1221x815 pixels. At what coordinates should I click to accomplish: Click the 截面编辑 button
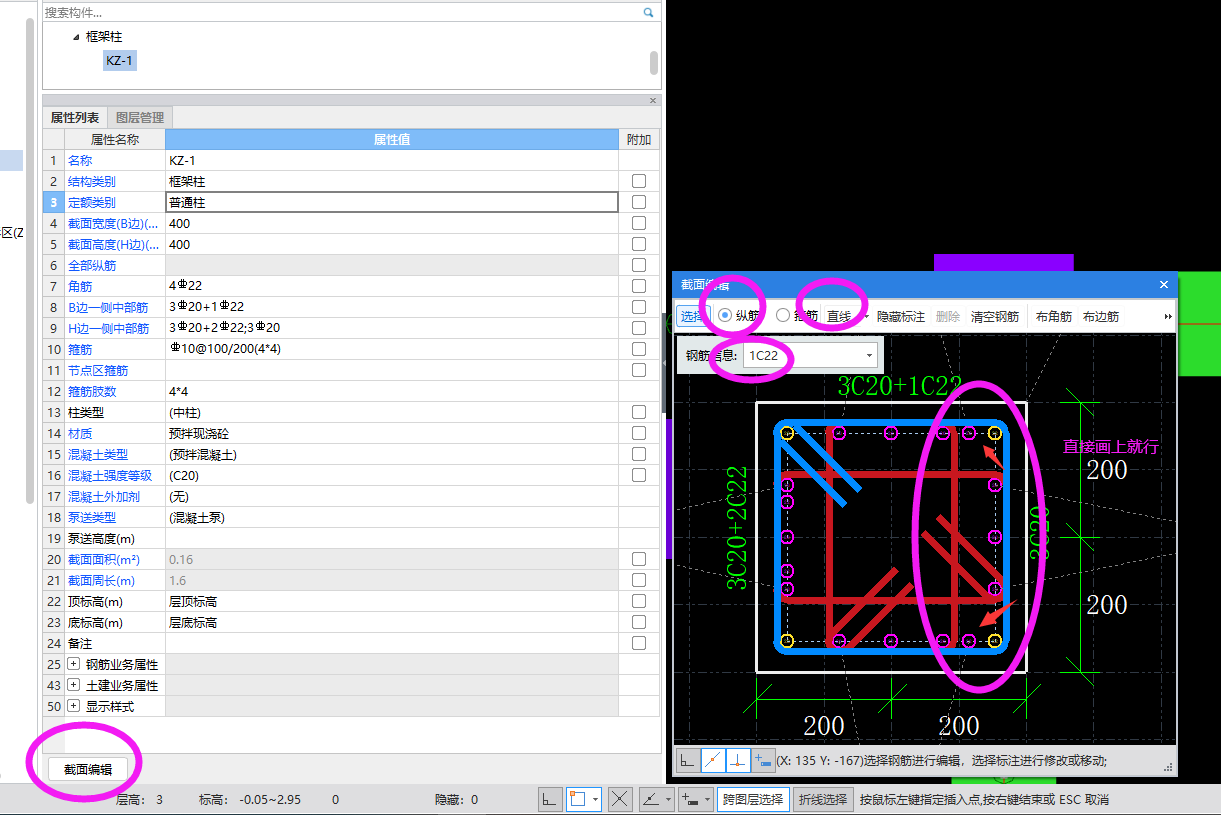(x=89, y=769)
